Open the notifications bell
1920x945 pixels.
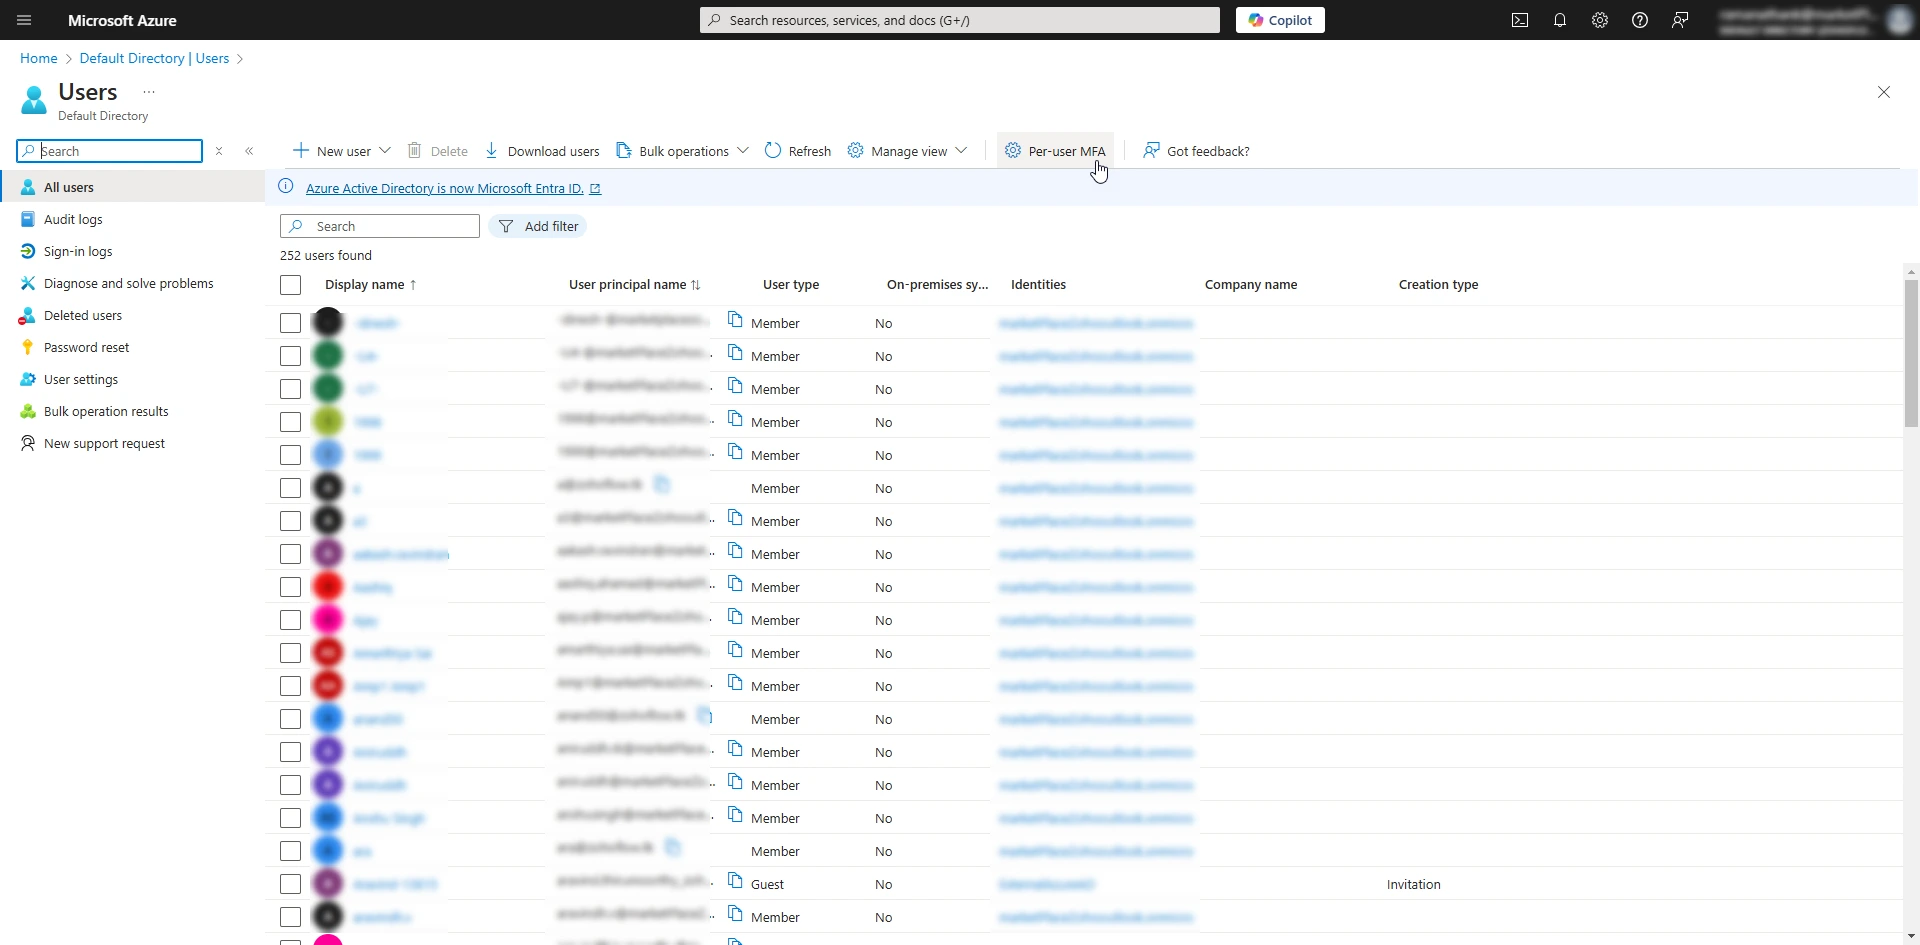pyautogui.click(x=1559, y=20)
